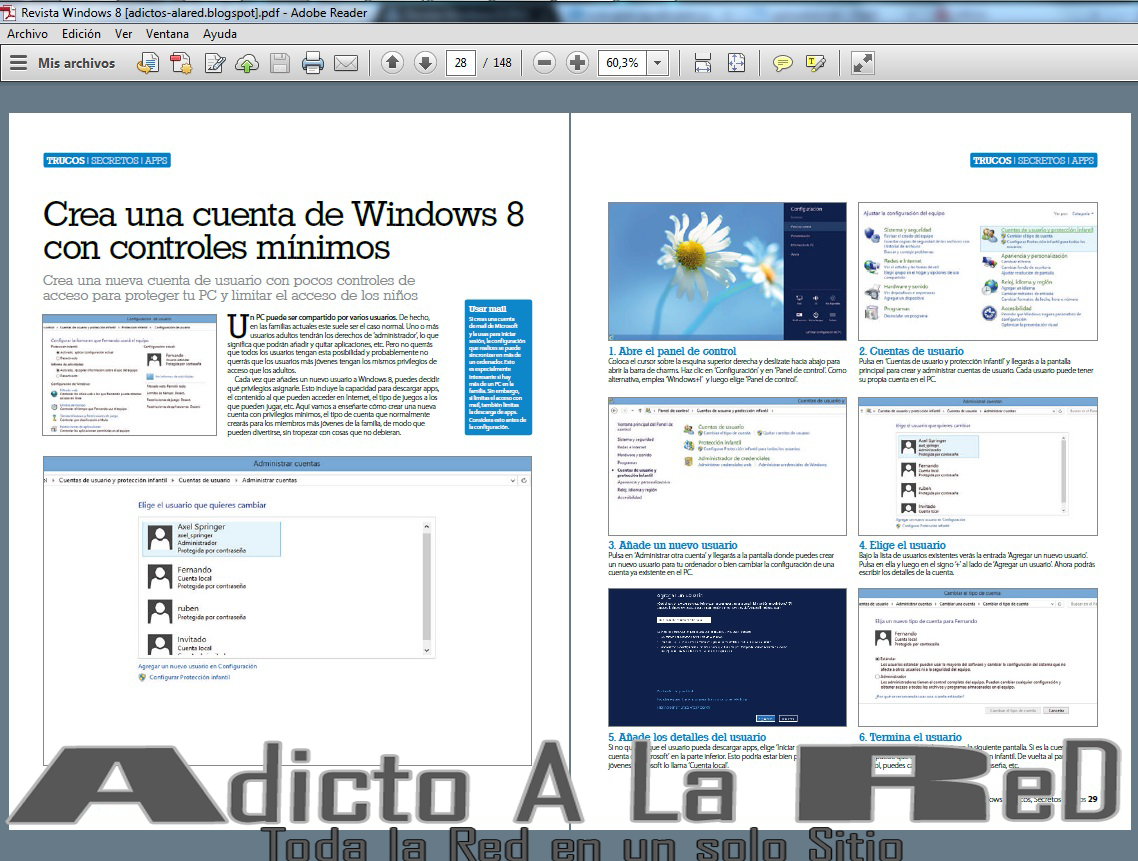This screenshot has width=1138, height=861.
Task: Click the dark blue add user screenshot
Action: [727, 657]
